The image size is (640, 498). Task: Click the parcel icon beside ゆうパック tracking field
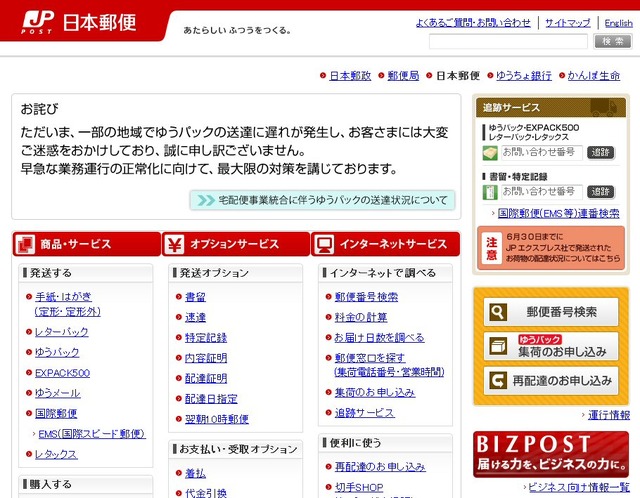point(490,153)
